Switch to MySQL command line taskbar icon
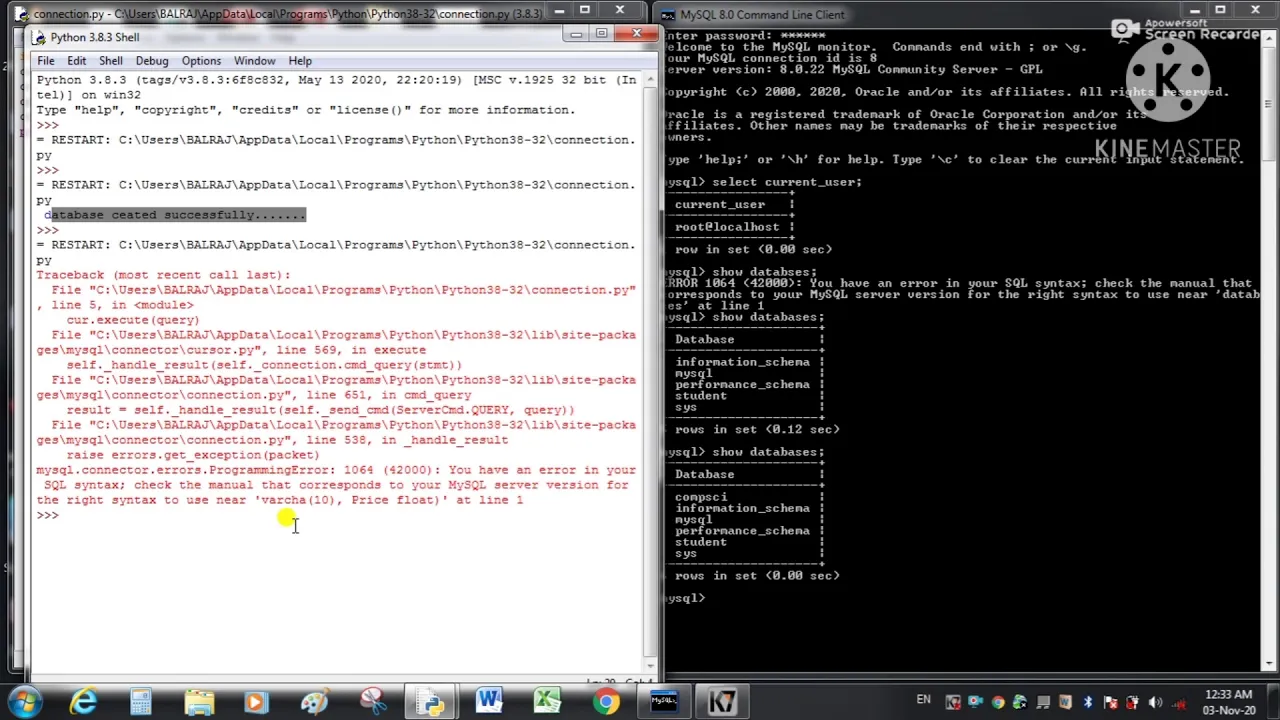The image size is (1280, 720). 664,702
